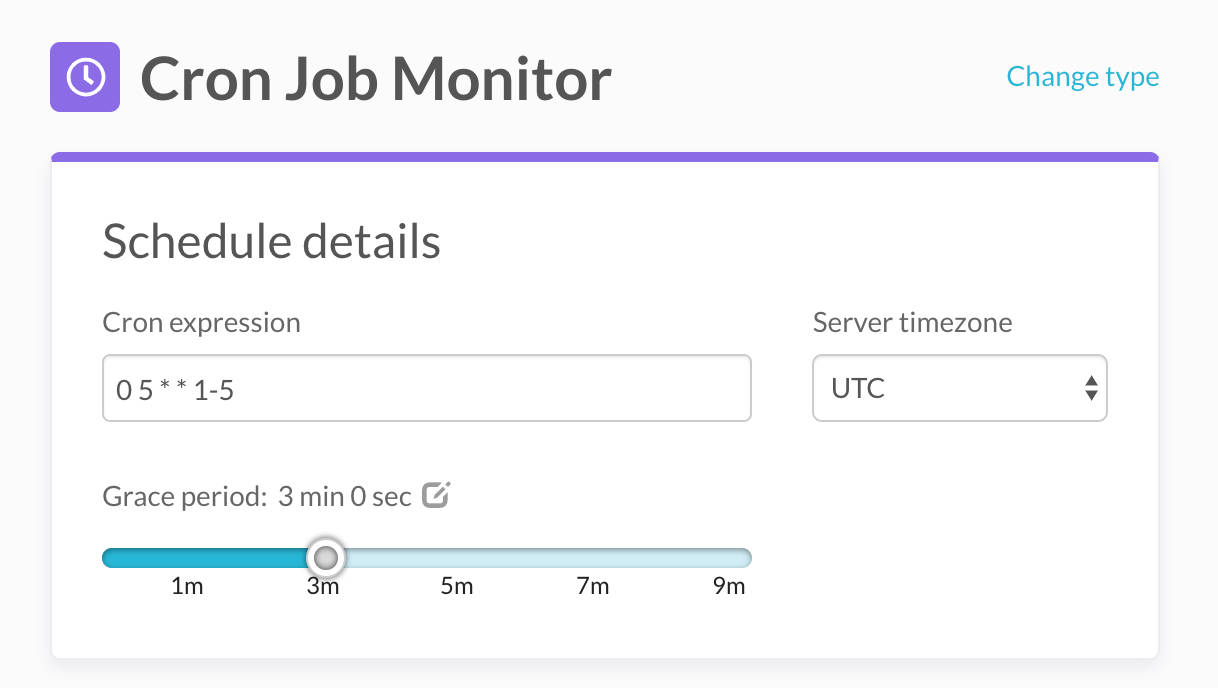Follow the Change type link
This screenshot has width=1218, height=688.
[1083, 76]
